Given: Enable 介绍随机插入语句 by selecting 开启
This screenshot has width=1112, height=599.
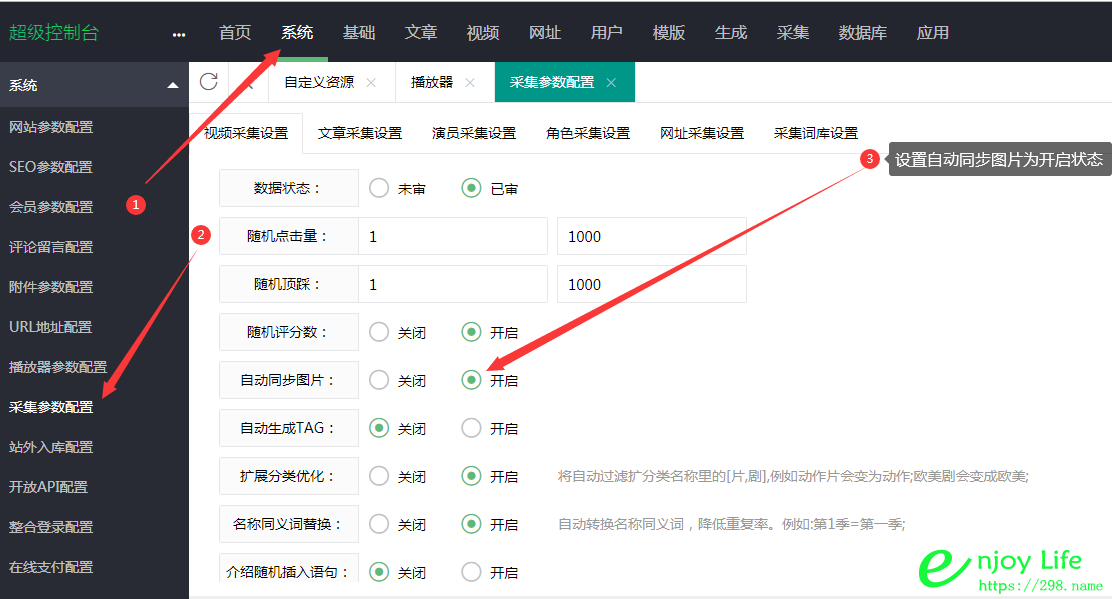Looking at the screenshot, I should tap(471, 571).
